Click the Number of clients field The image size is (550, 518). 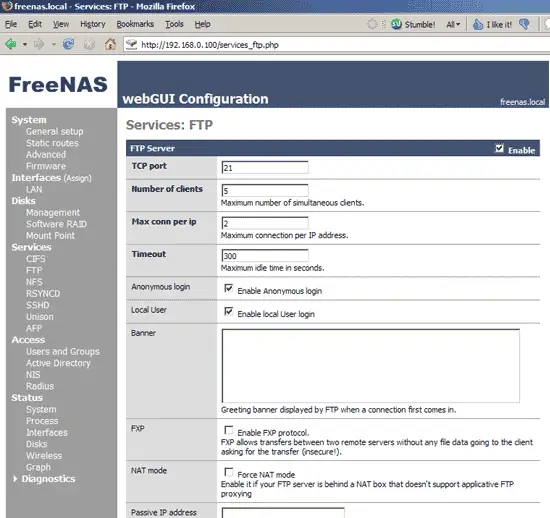tap(265, 190)
